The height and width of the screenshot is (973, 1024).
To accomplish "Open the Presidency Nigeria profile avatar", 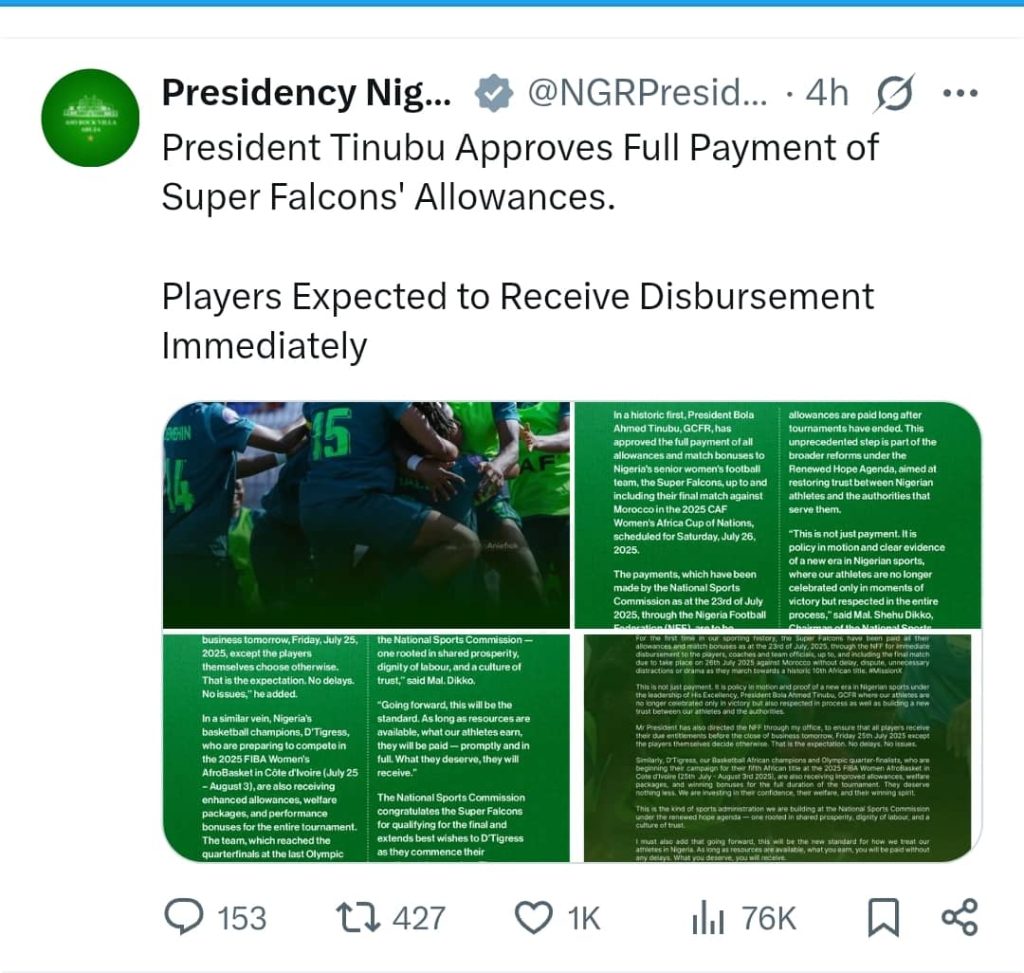I will (x=90, y=118).
